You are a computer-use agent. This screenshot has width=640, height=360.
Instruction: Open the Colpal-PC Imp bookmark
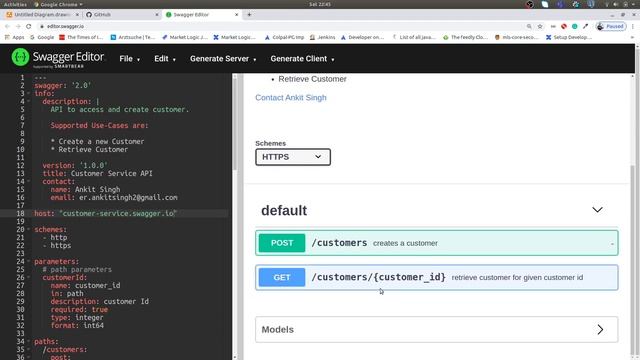tap(284, 37)
